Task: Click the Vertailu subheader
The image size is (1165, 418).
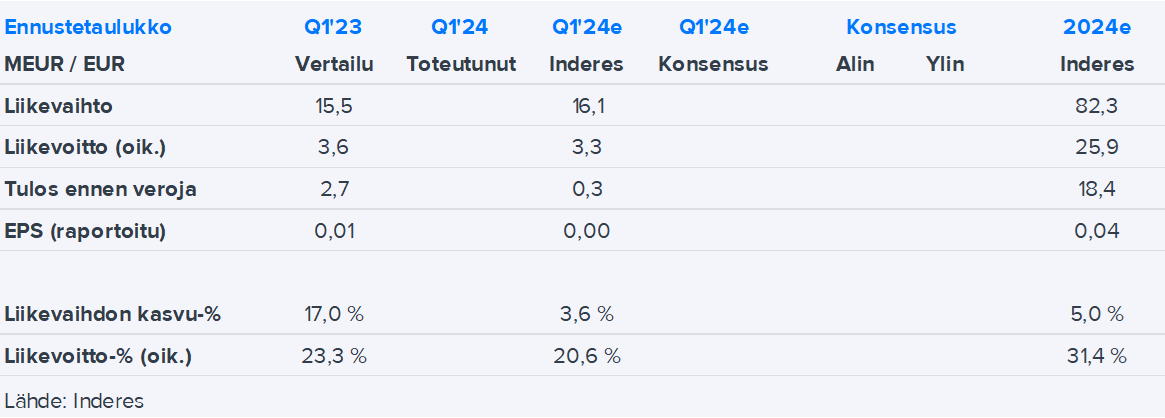Action: click(x=334, y=64)
